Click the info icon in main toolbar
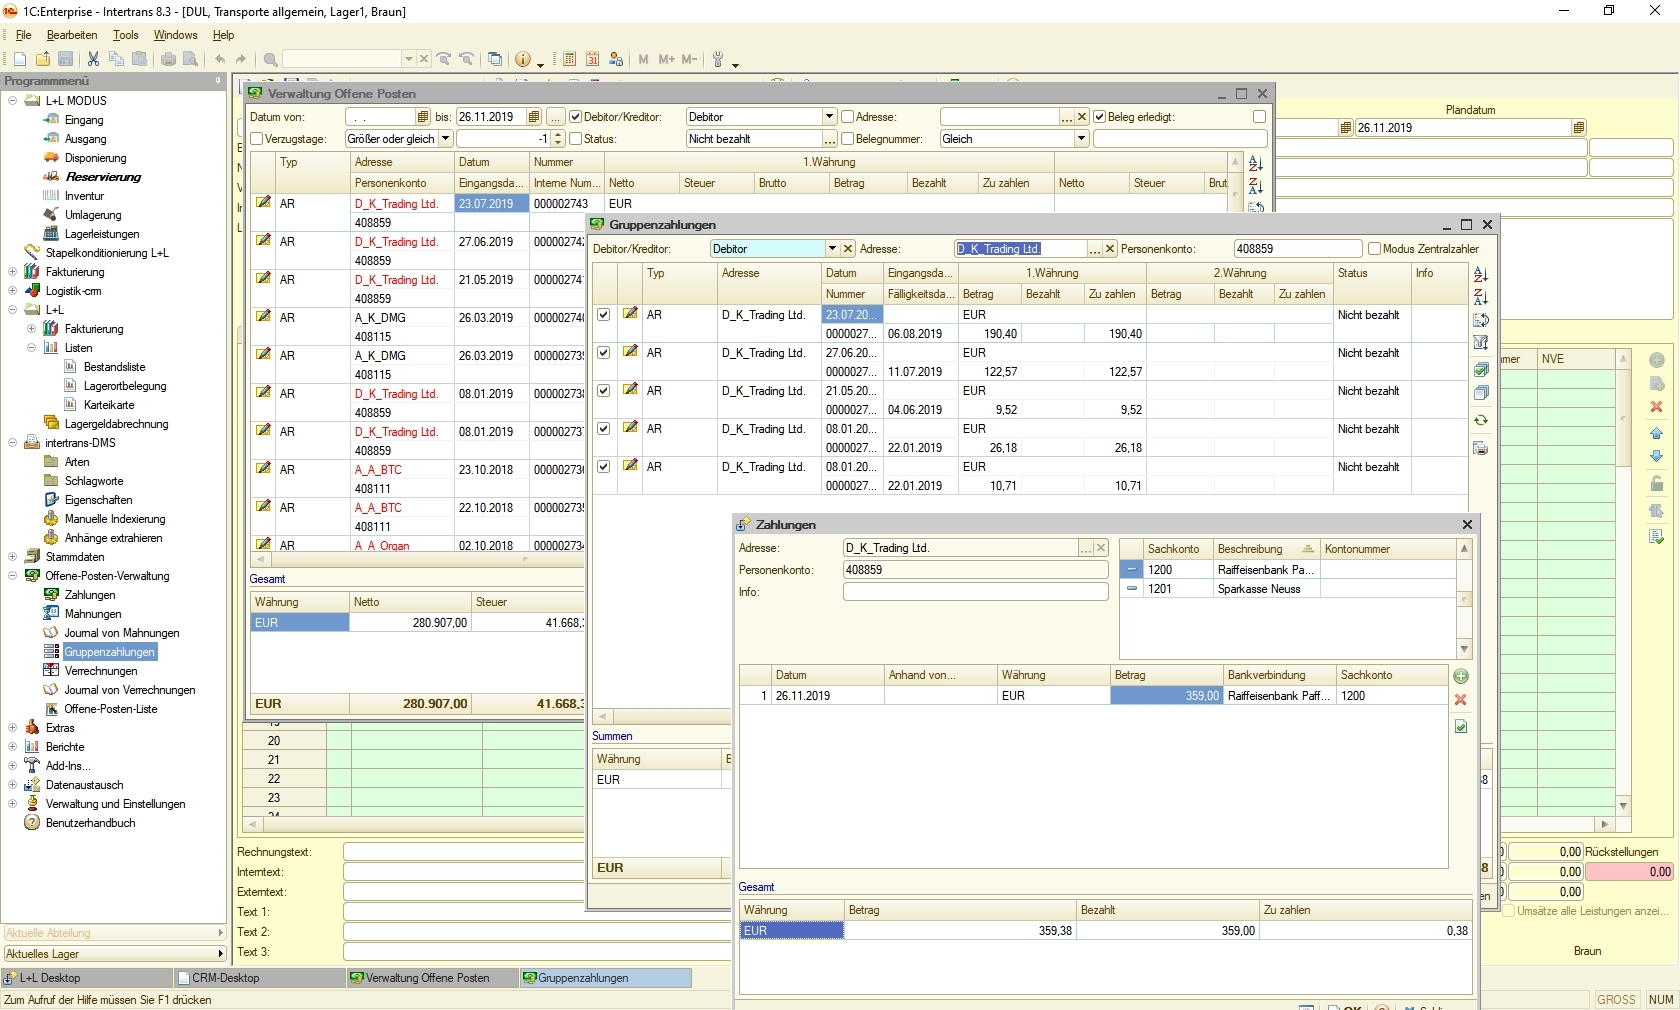 (x=522, y=60)
